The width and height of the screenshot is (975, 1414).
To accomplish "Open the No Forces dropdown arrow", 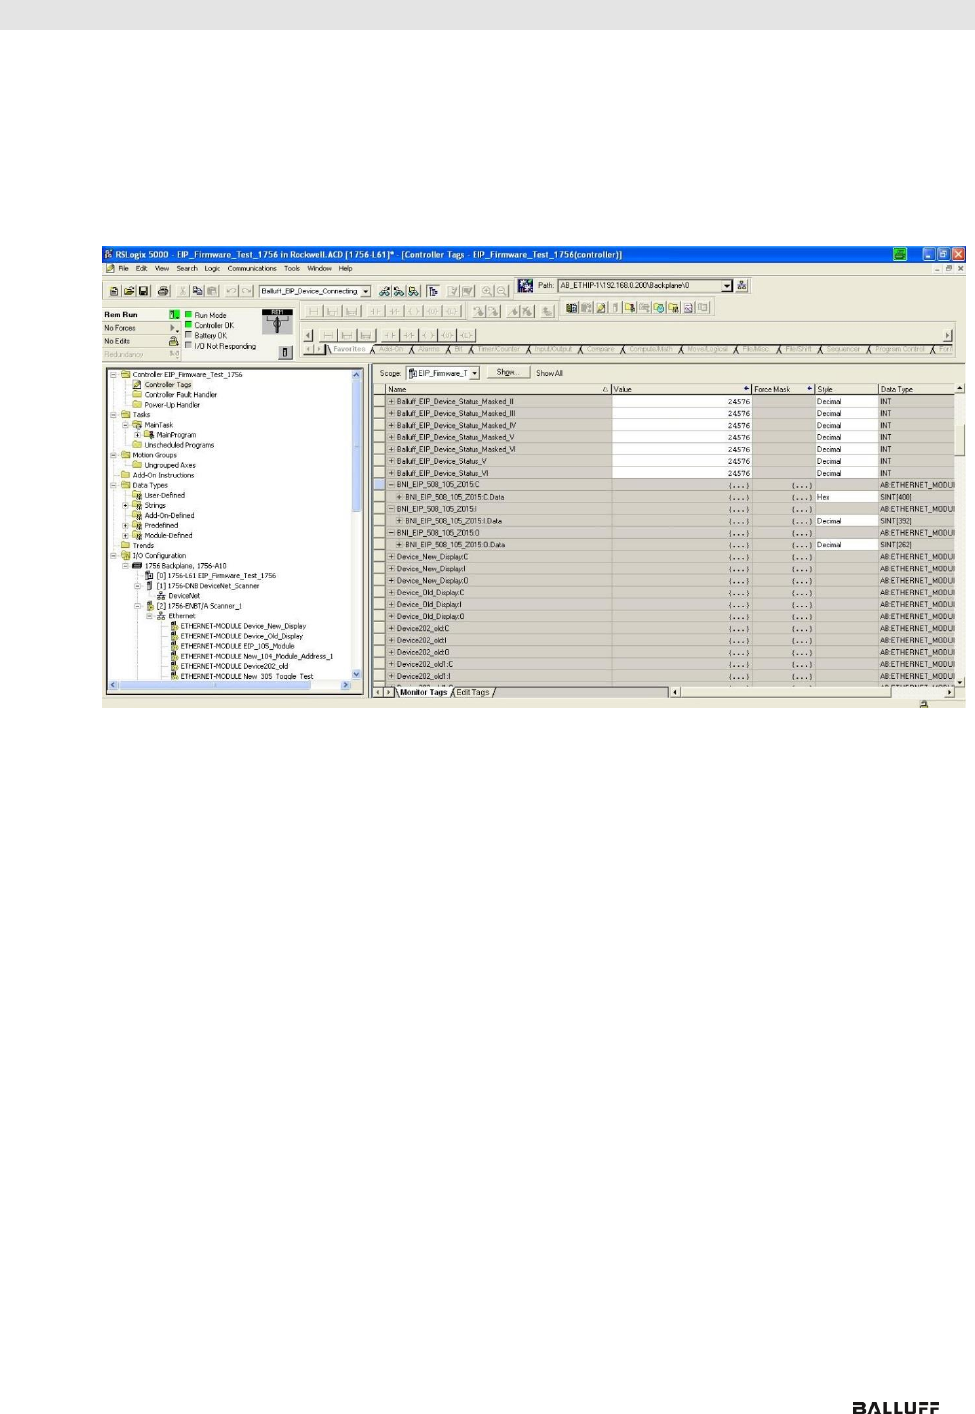I will (x=174, y=328).
